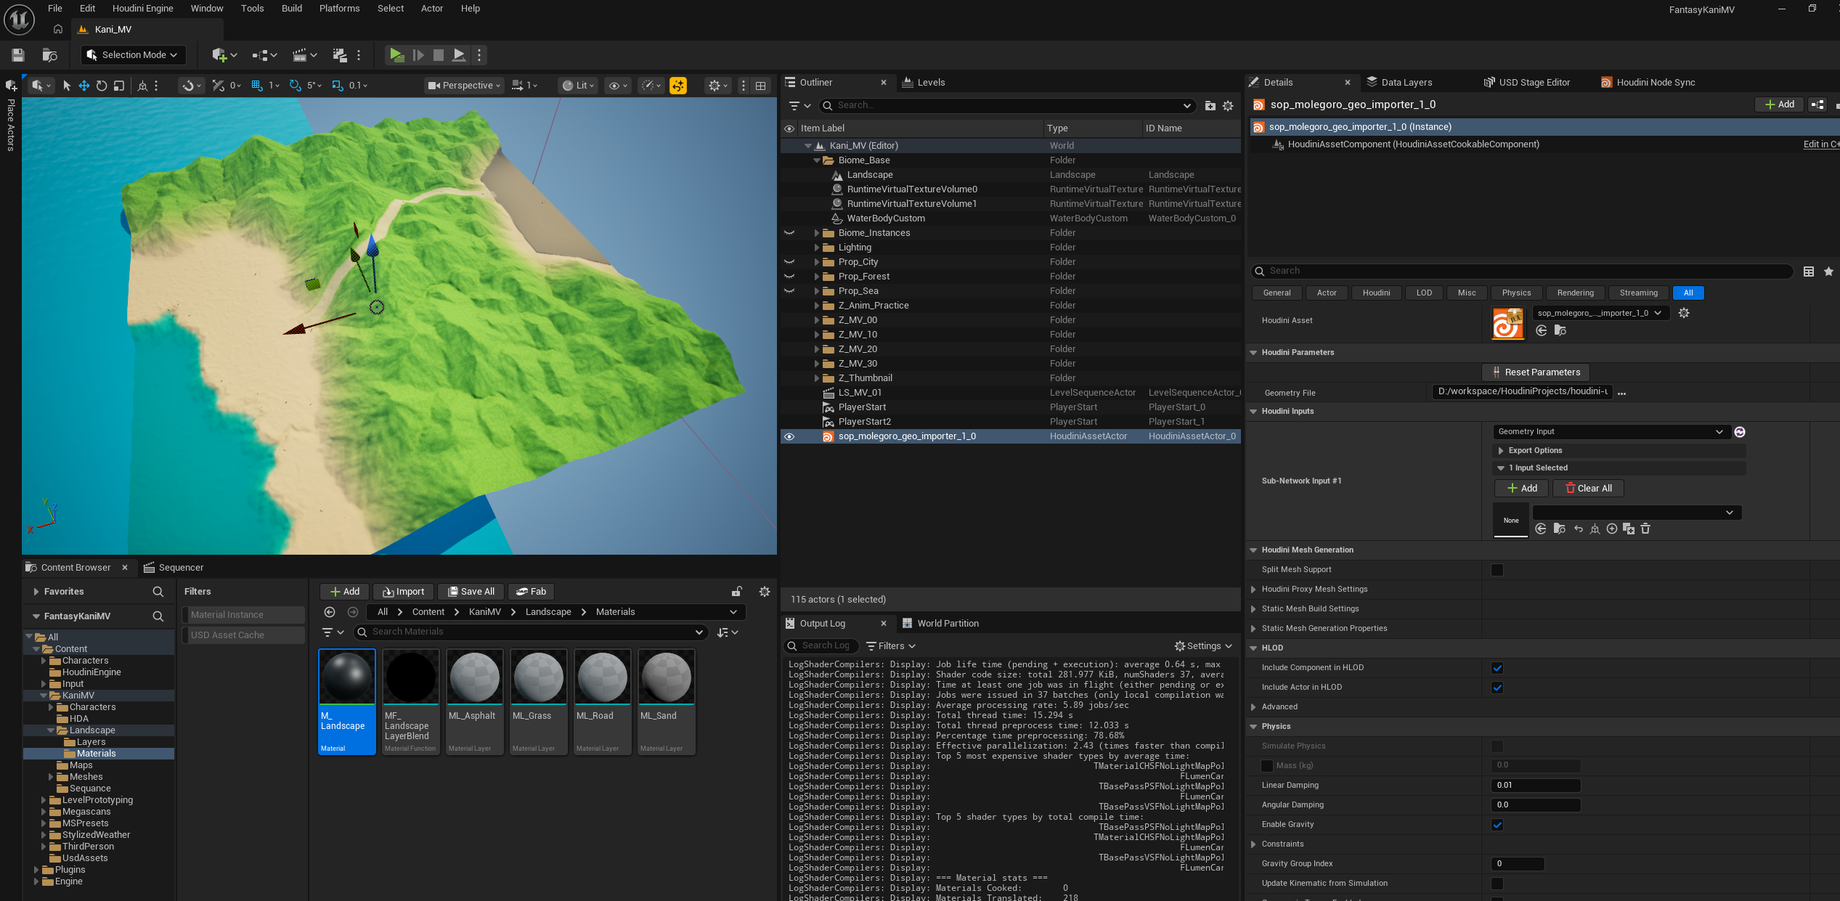Click the Import button in Content Browser
The height and width of the screenshot is (901, 1840).
tap(404, 592)
